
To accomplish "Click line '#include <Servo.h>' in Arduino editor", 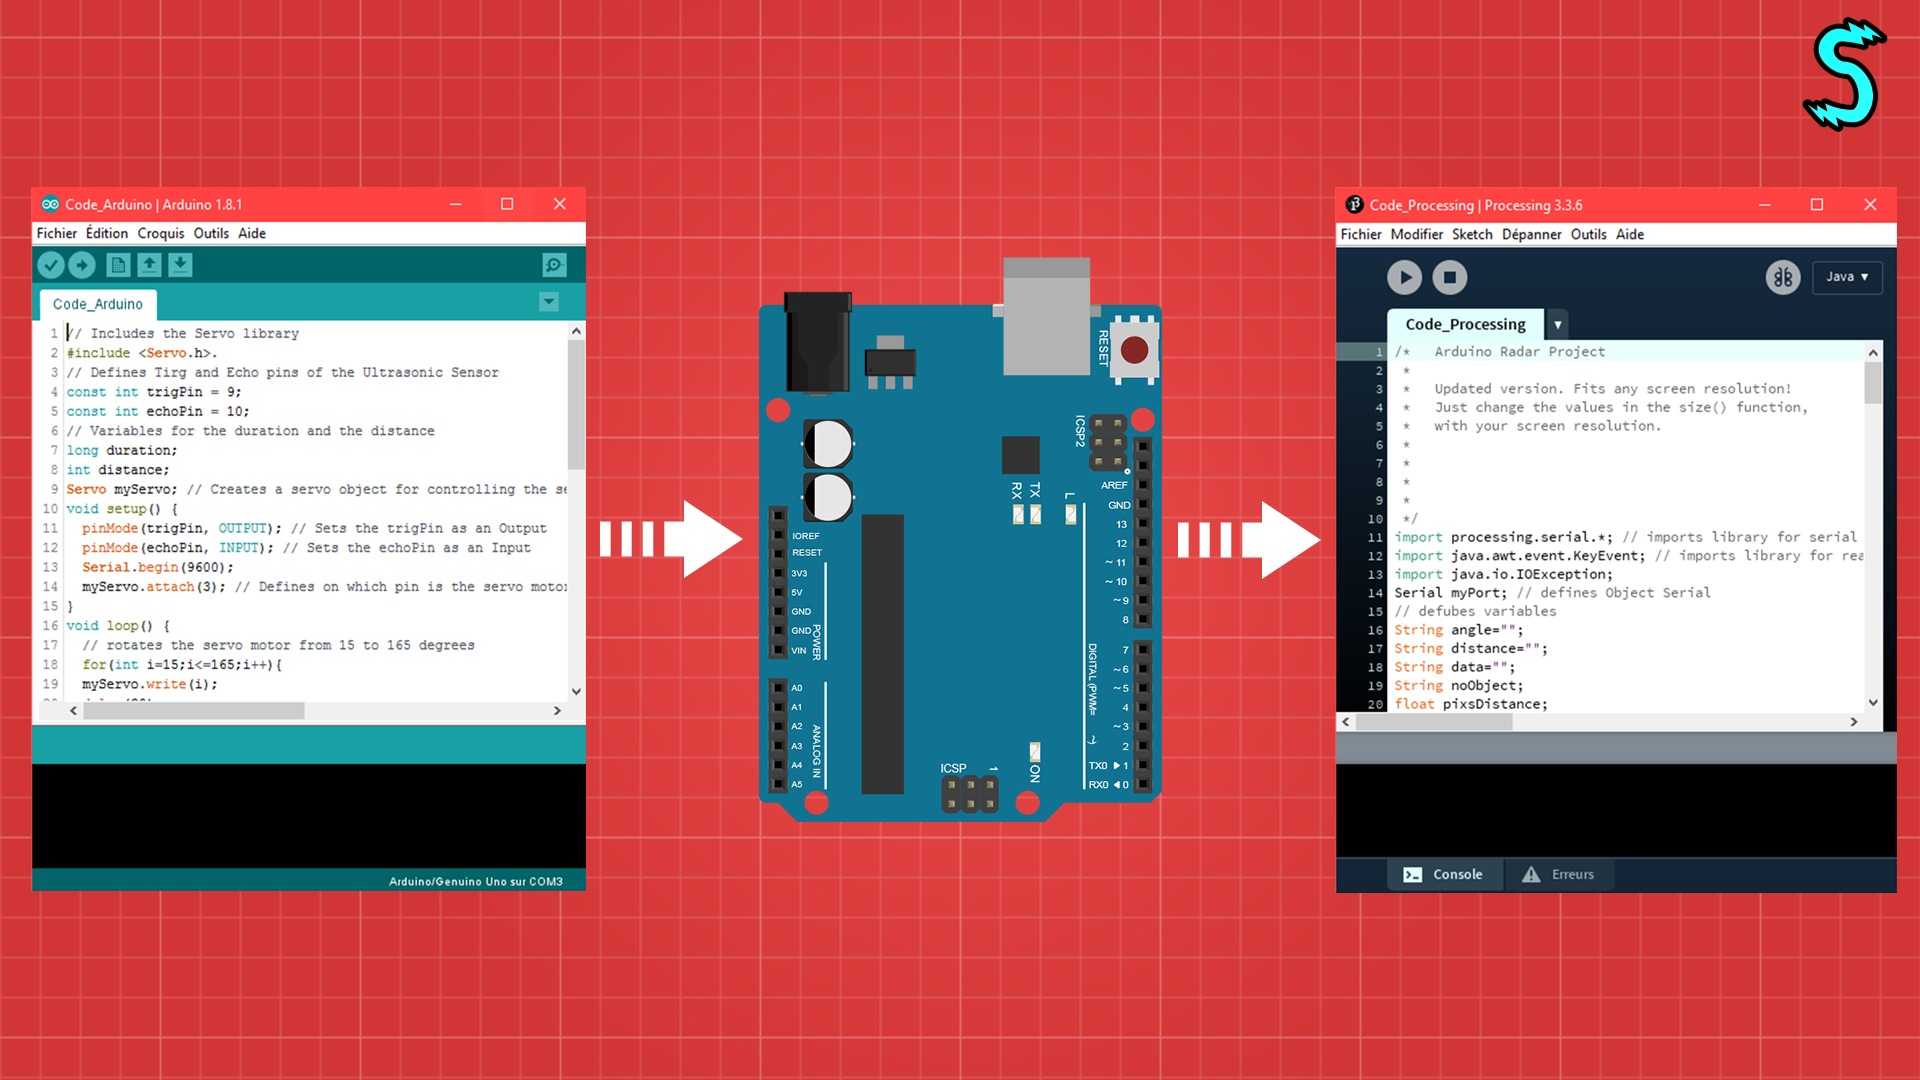I will pos(142,353).
